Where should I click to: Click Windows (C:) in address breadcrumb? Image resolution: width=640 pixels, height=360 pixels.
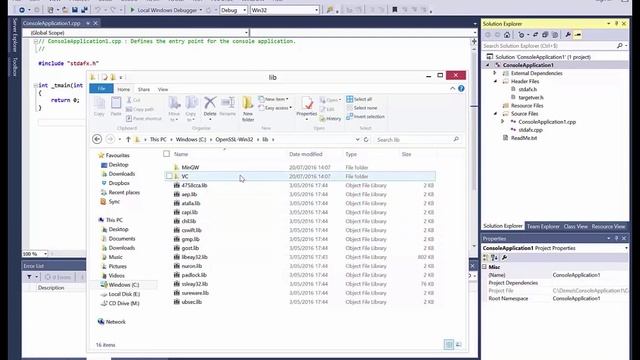point(191,140)
